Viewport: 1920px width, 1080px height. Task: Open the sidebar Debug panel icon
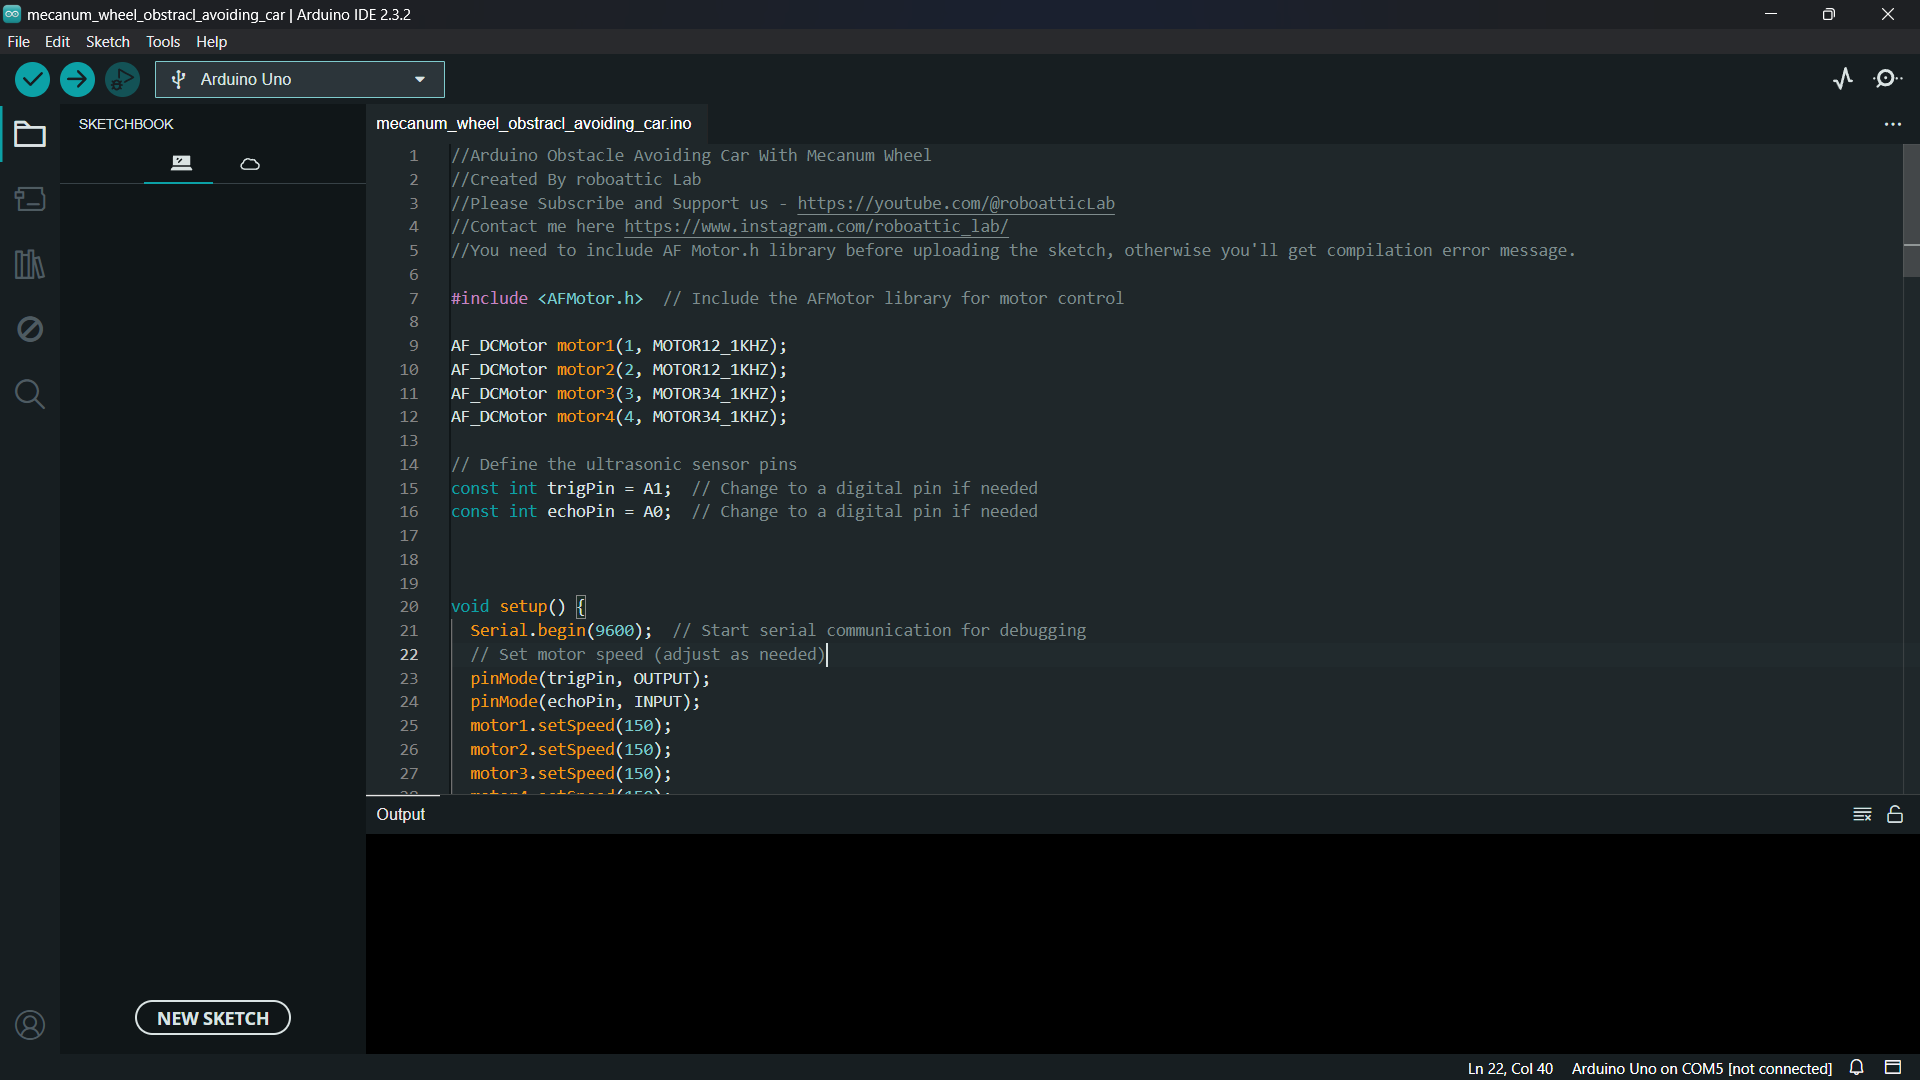(x=30, y=329)
